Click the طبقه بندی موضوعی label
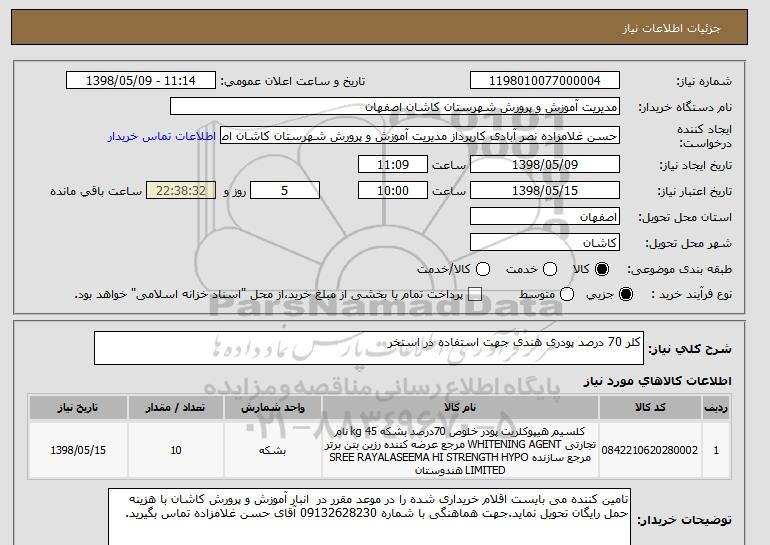 679,269
